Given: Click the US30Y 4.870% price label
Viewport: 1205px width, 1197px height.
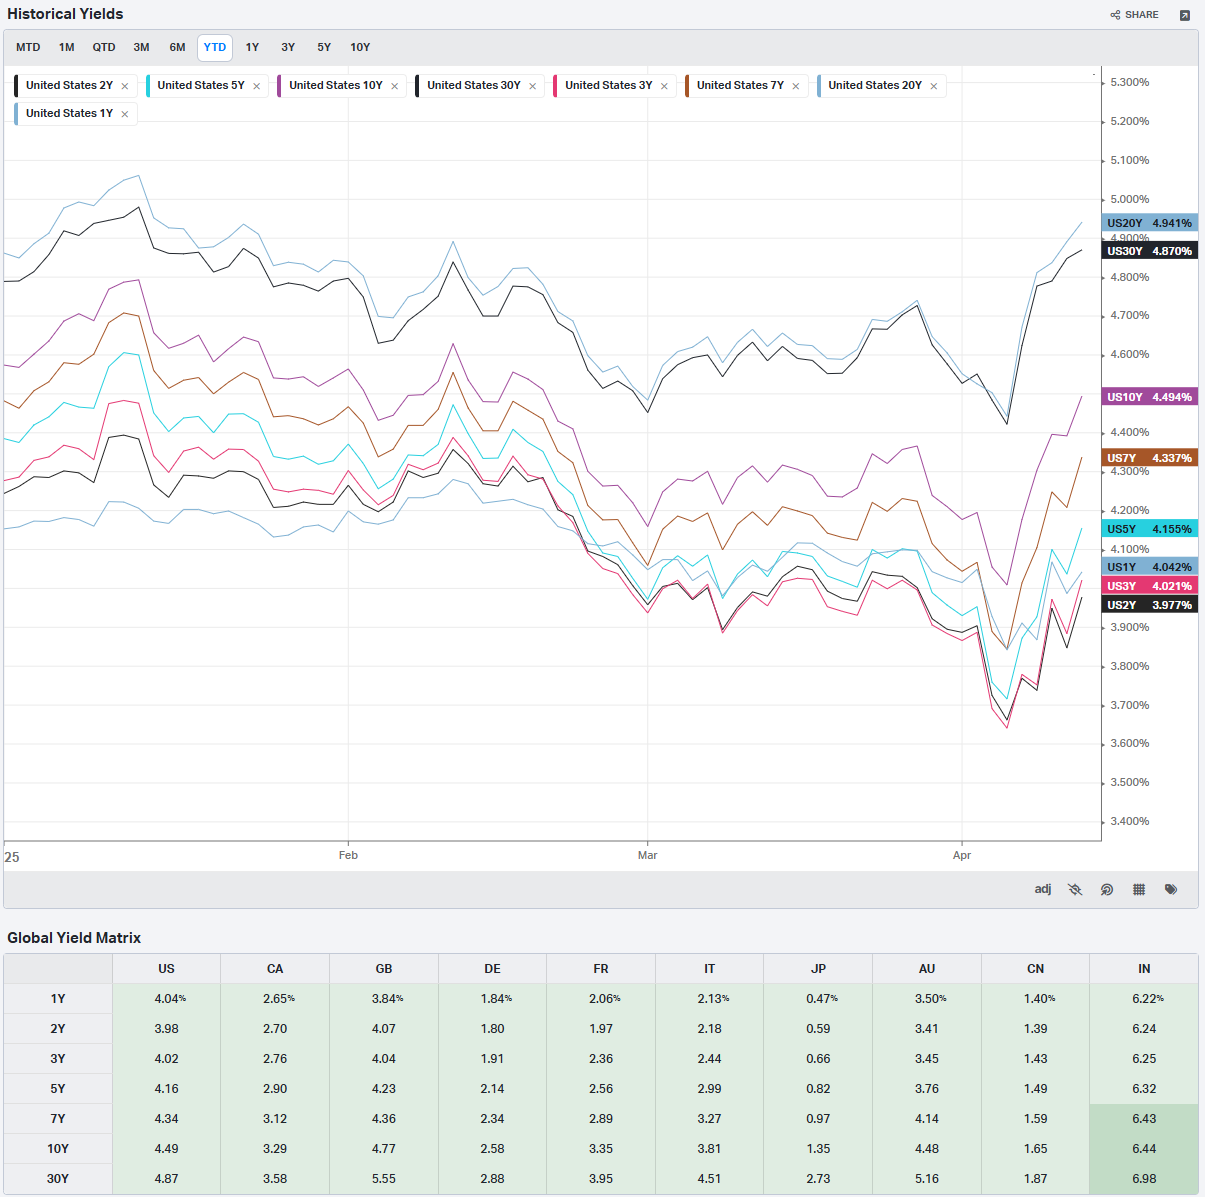Looking at the screenshot, I should pyautogui.click(x=1150, y=251).
